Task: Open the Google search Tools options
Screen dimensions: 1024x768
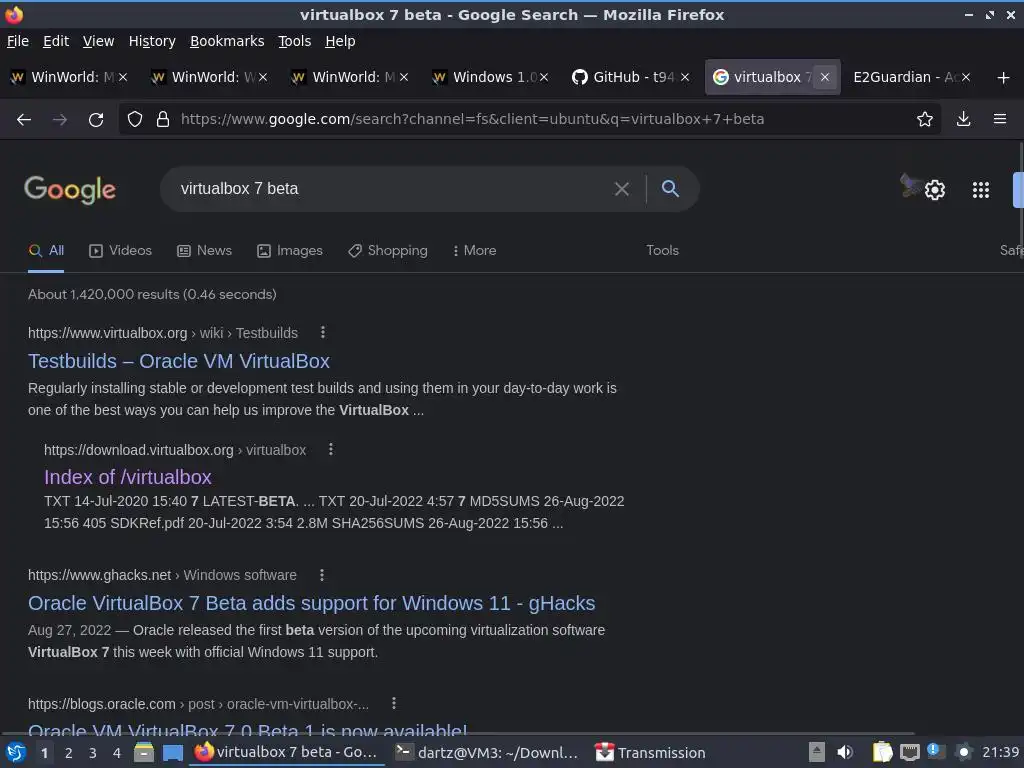Action: (662, 251)
